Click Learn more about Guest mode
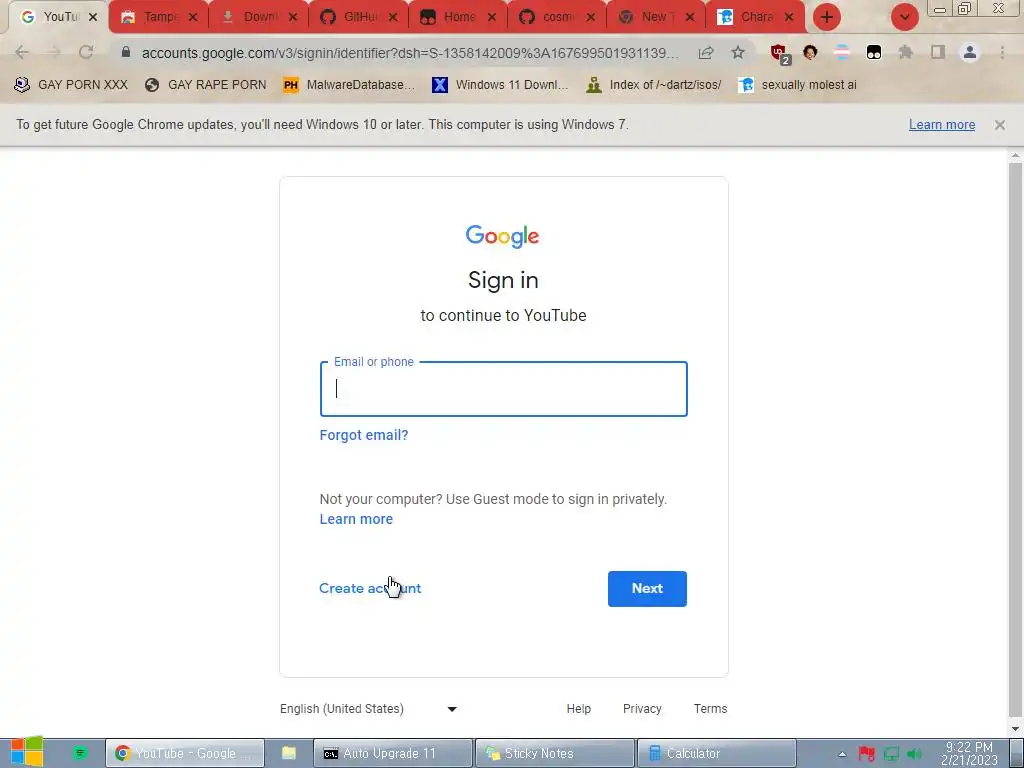The height and width of the screenshot is (768, 1024). pos(356,519)
